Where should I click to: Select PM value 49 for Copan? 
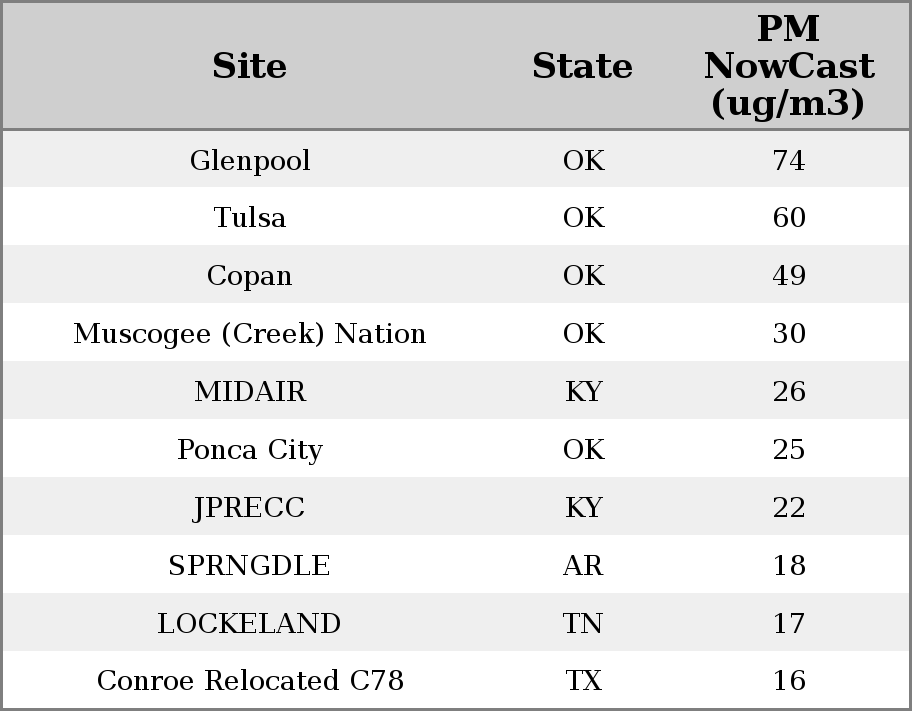pyautogui.click(x=788, y=276)
